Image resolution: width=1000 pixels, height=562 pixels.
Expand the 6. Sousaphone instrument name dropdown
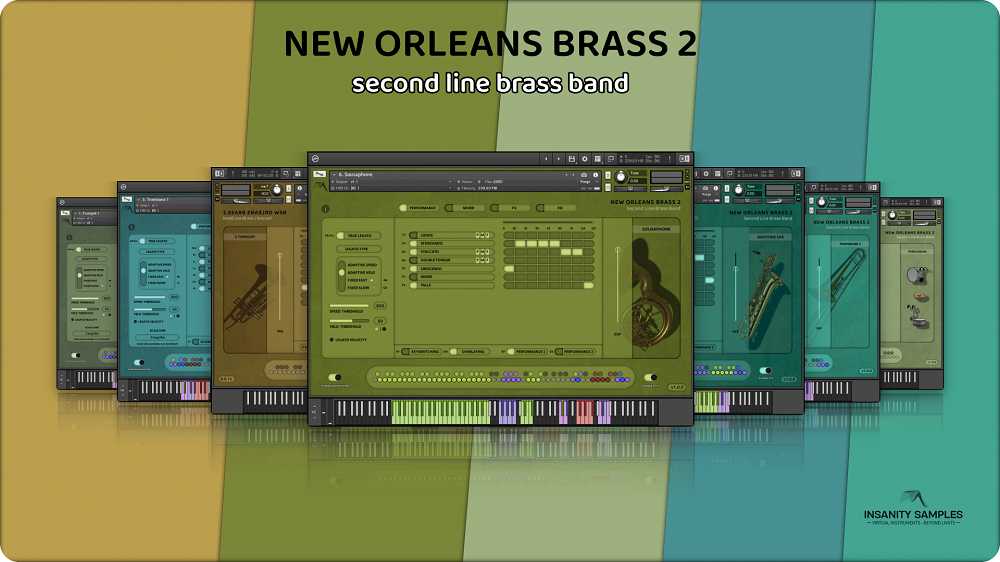coord(334,175)
